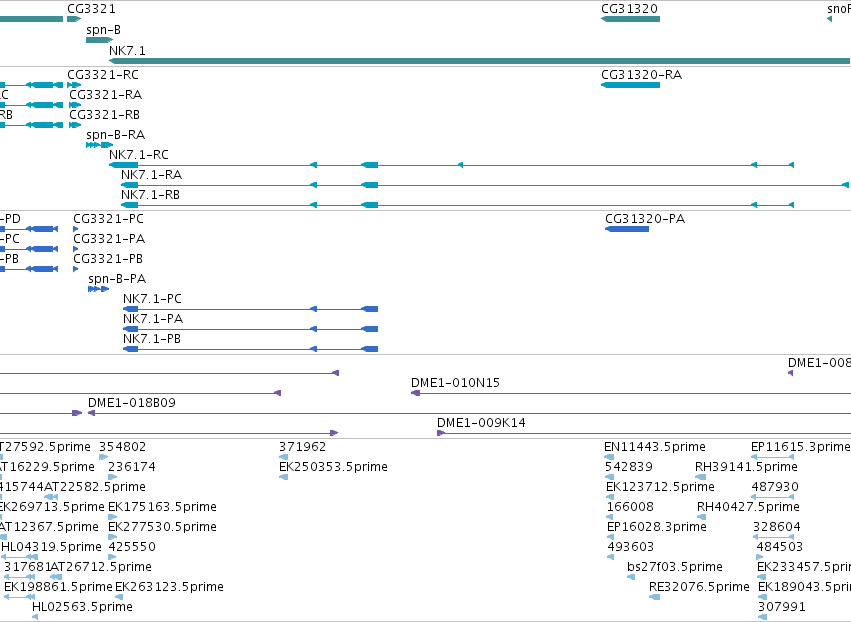Select the NK7.1-PB protein label

pyautogui.click(x=152, y=339)
